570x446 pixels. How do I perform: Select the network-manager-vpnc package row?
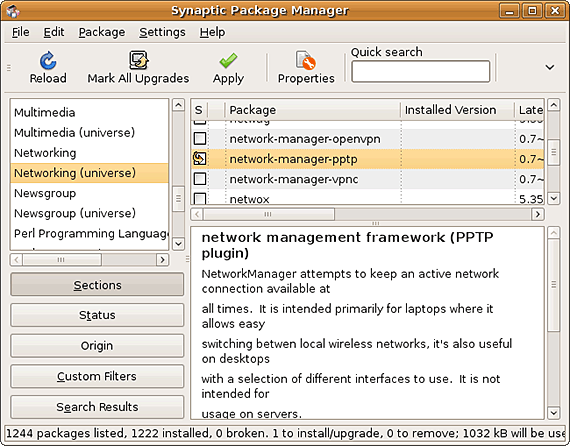pyautogui.click(x=368, y=179)
